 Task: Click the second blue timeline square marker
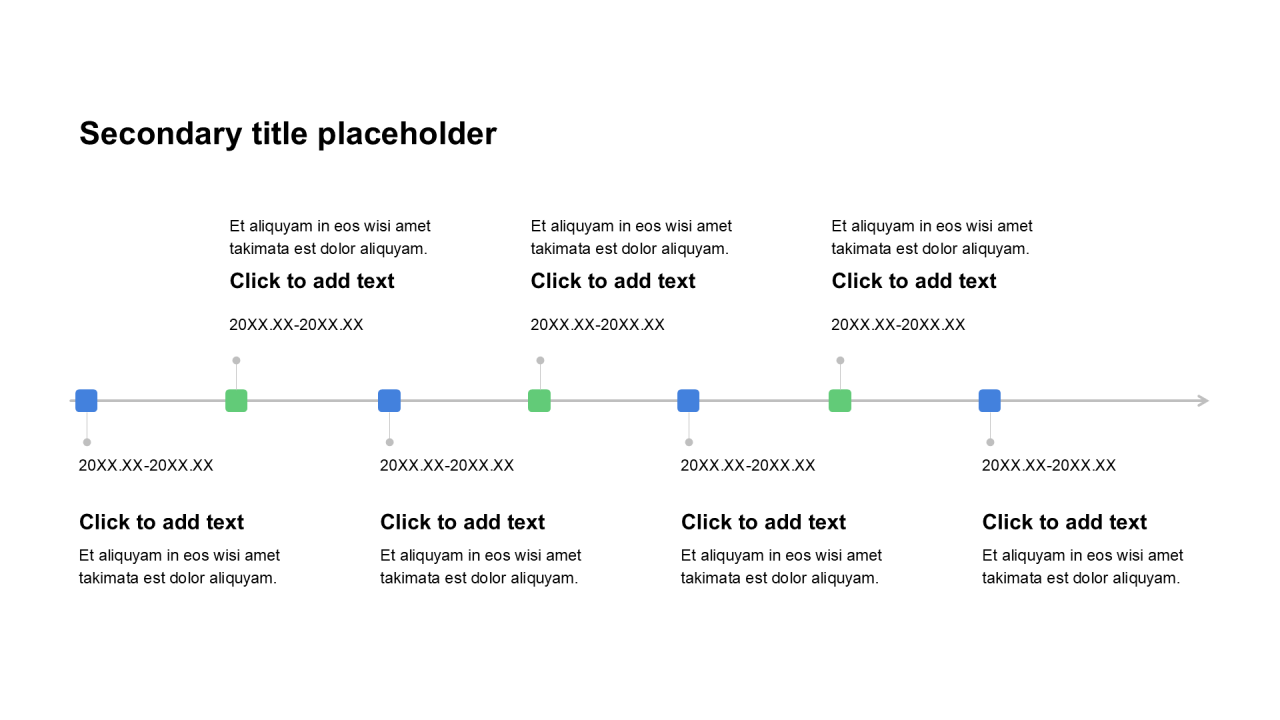(x=389, y=401)
